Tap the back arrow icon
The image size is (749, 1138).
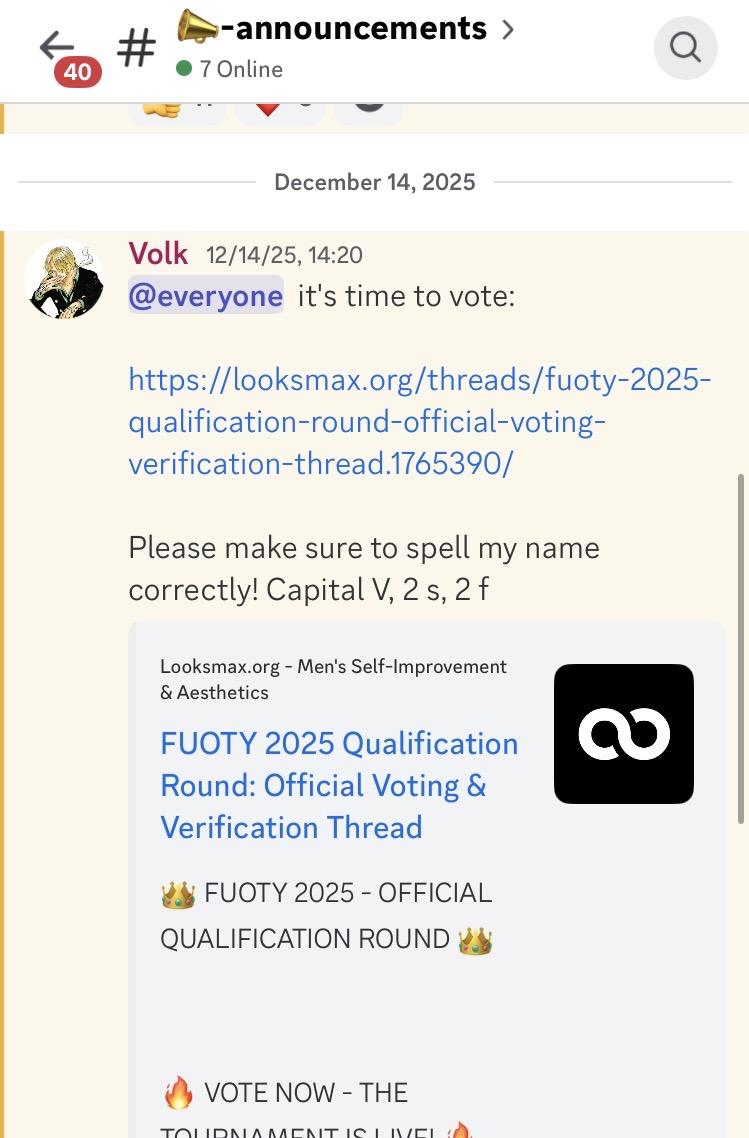pyautogui.click(x=58, y=44)
